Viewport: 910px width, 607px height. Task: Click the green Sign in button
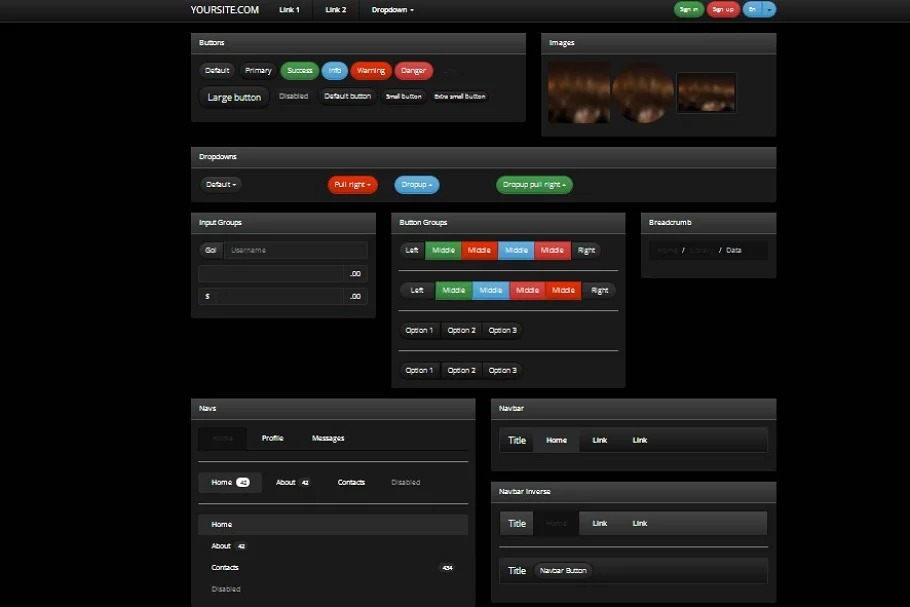coord(688,10)
